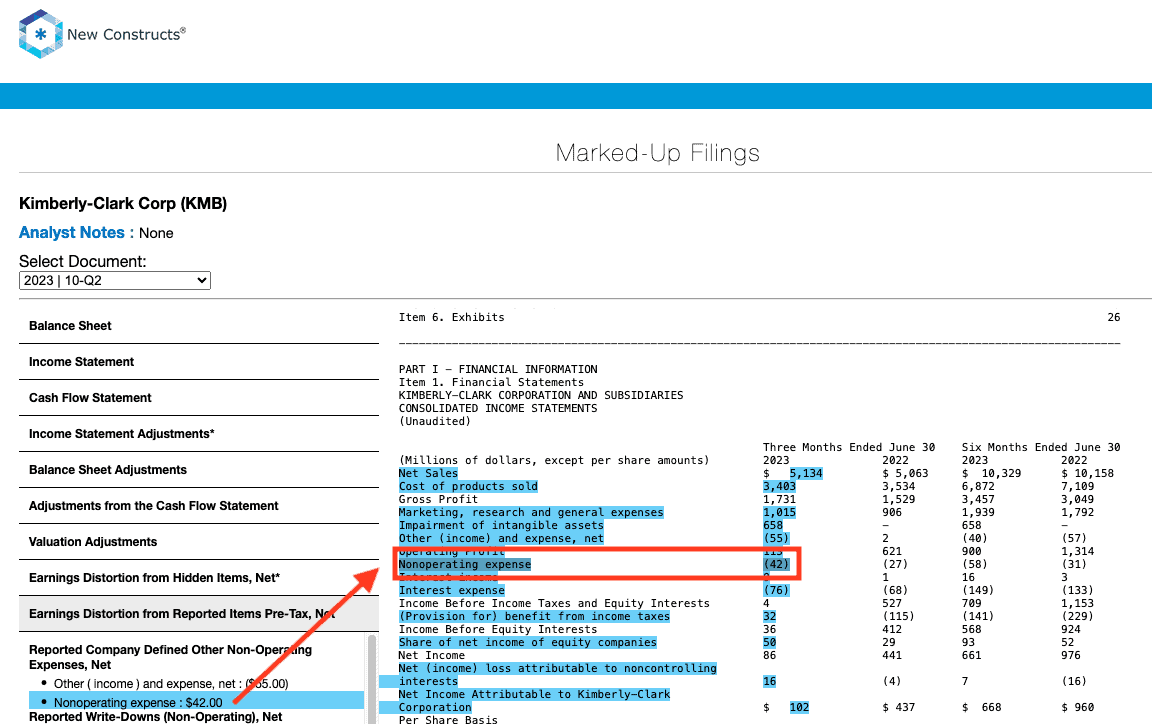Click the highlighted Net Sales label in filing
Viewport: 1152px width, 724px height.
pos(428,473)
